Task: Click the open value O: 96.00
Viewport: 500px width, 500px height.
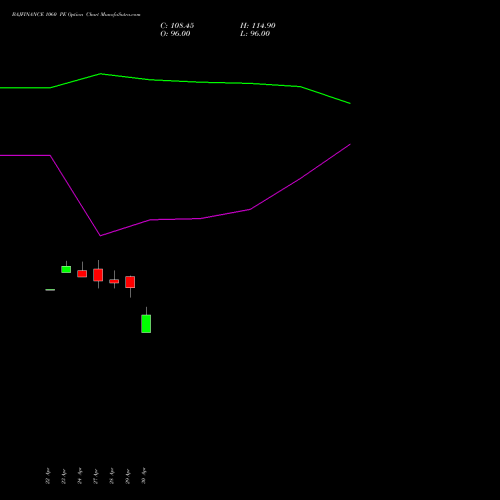Action: click(175, 34)
